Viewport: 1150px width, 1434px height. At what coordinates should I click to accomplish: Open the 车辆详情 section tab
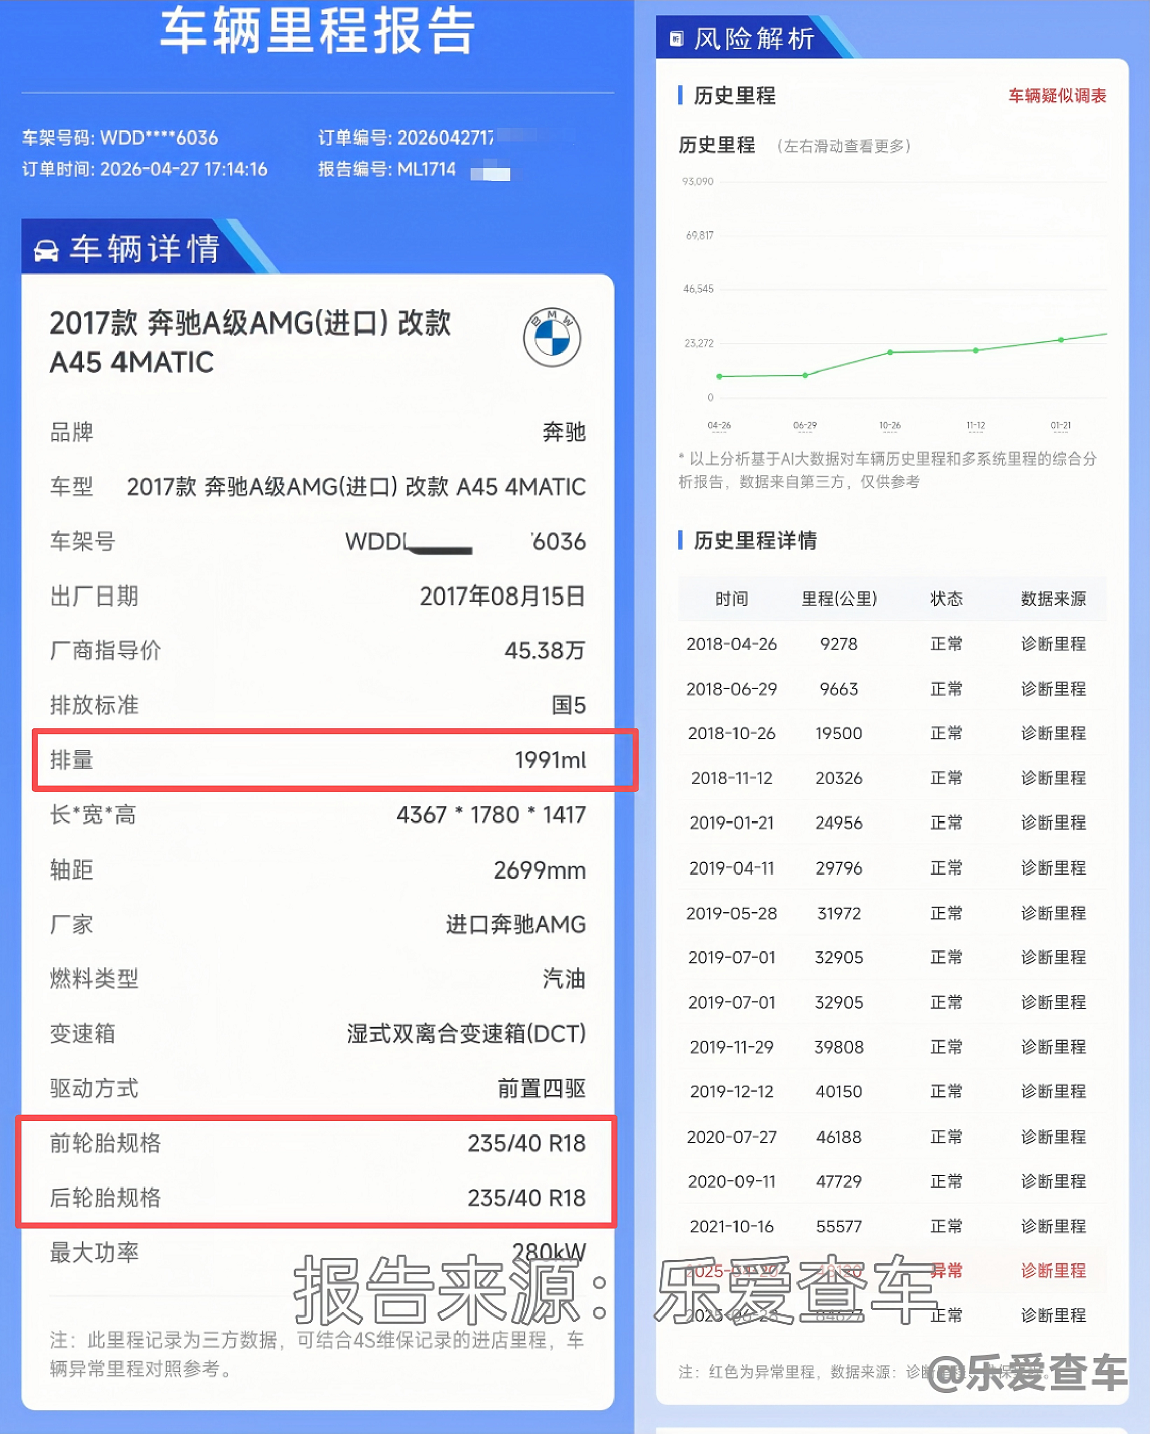(x=145, y=248)
